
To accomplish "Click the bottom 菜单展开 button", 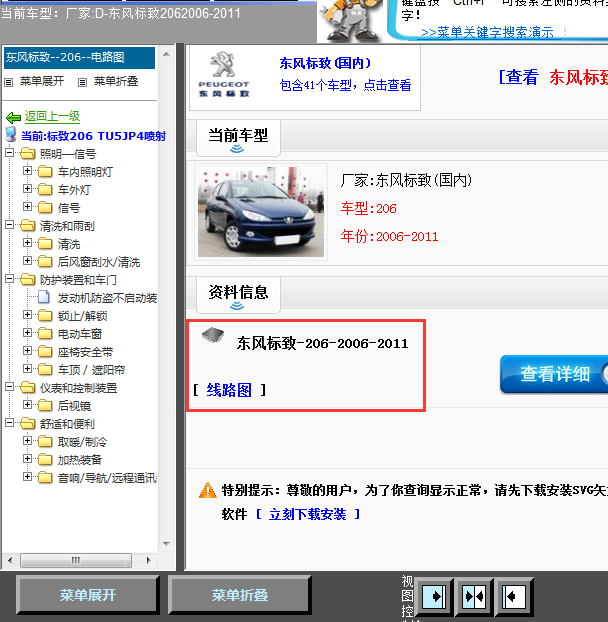I will (88, 595).
